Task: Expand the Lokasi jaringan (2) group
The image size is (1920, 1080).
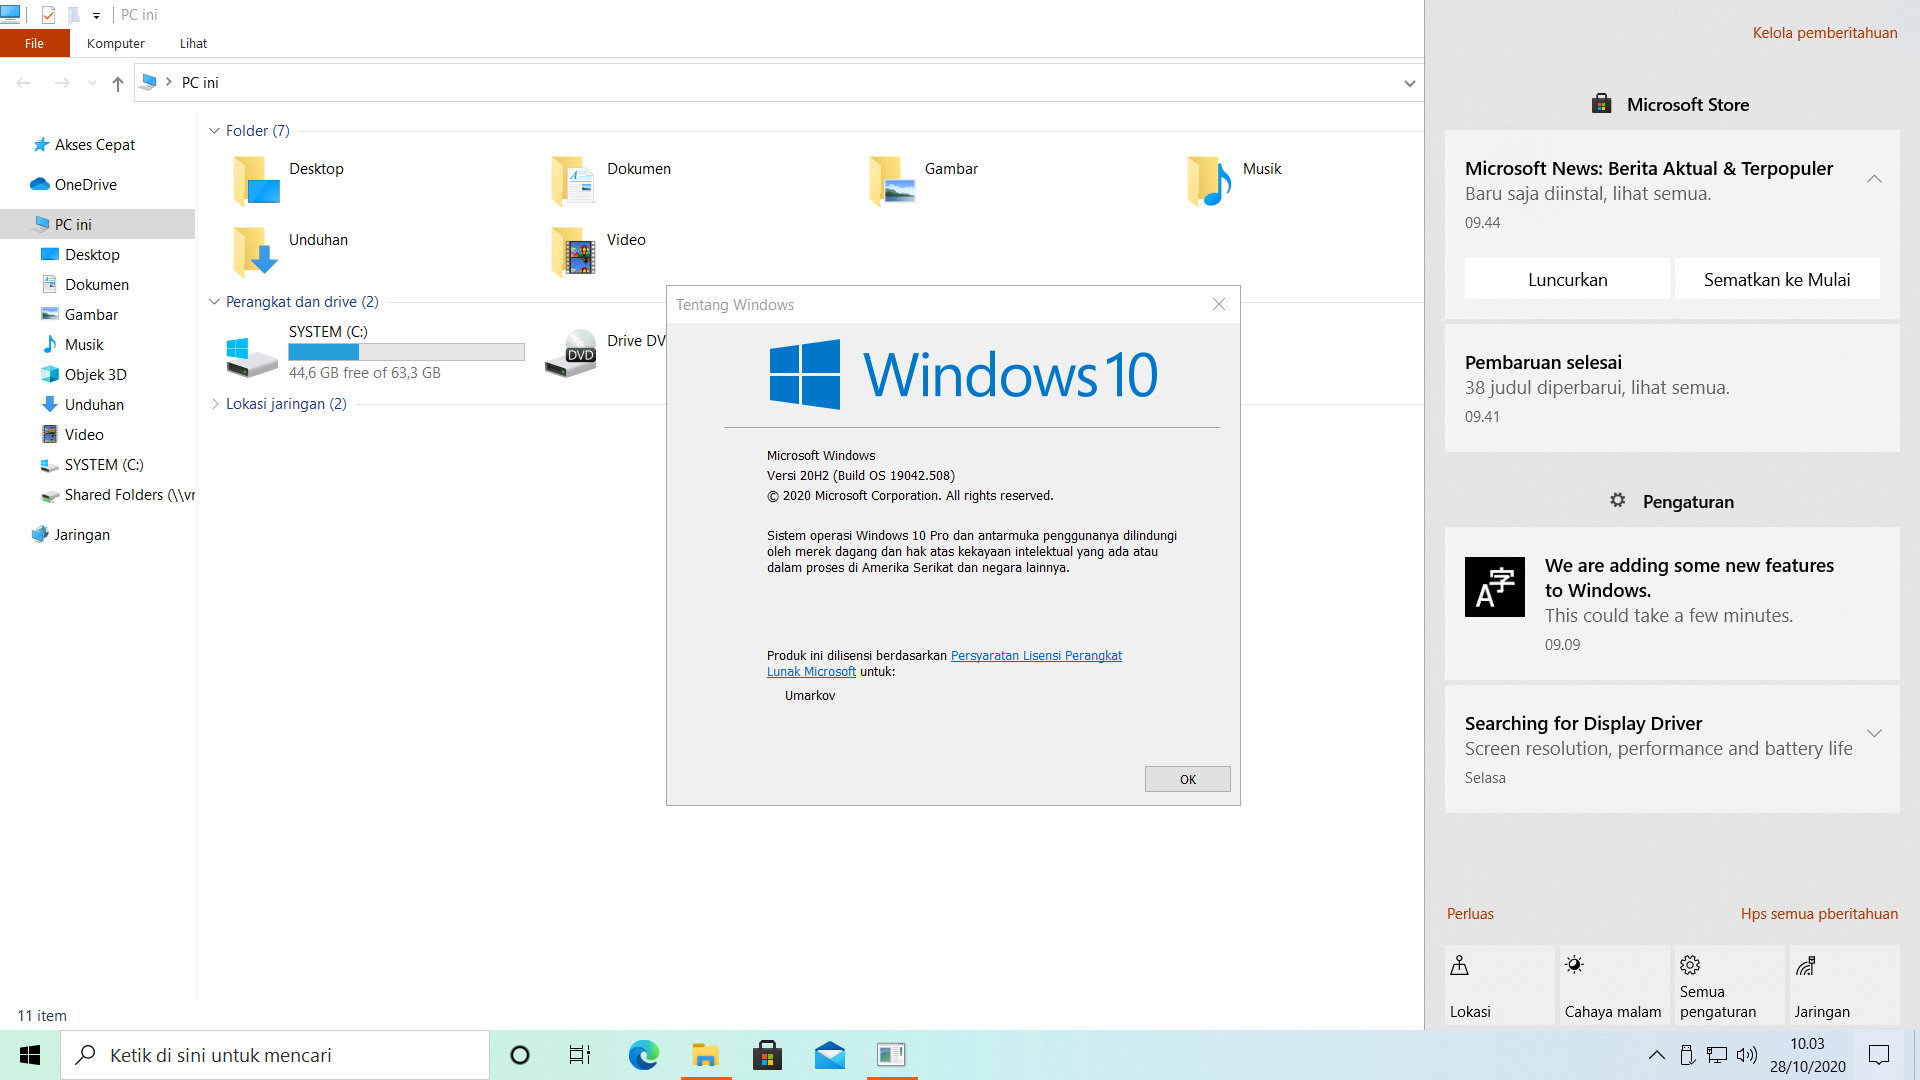Action: pyautogui.click(x=214, y=404)
